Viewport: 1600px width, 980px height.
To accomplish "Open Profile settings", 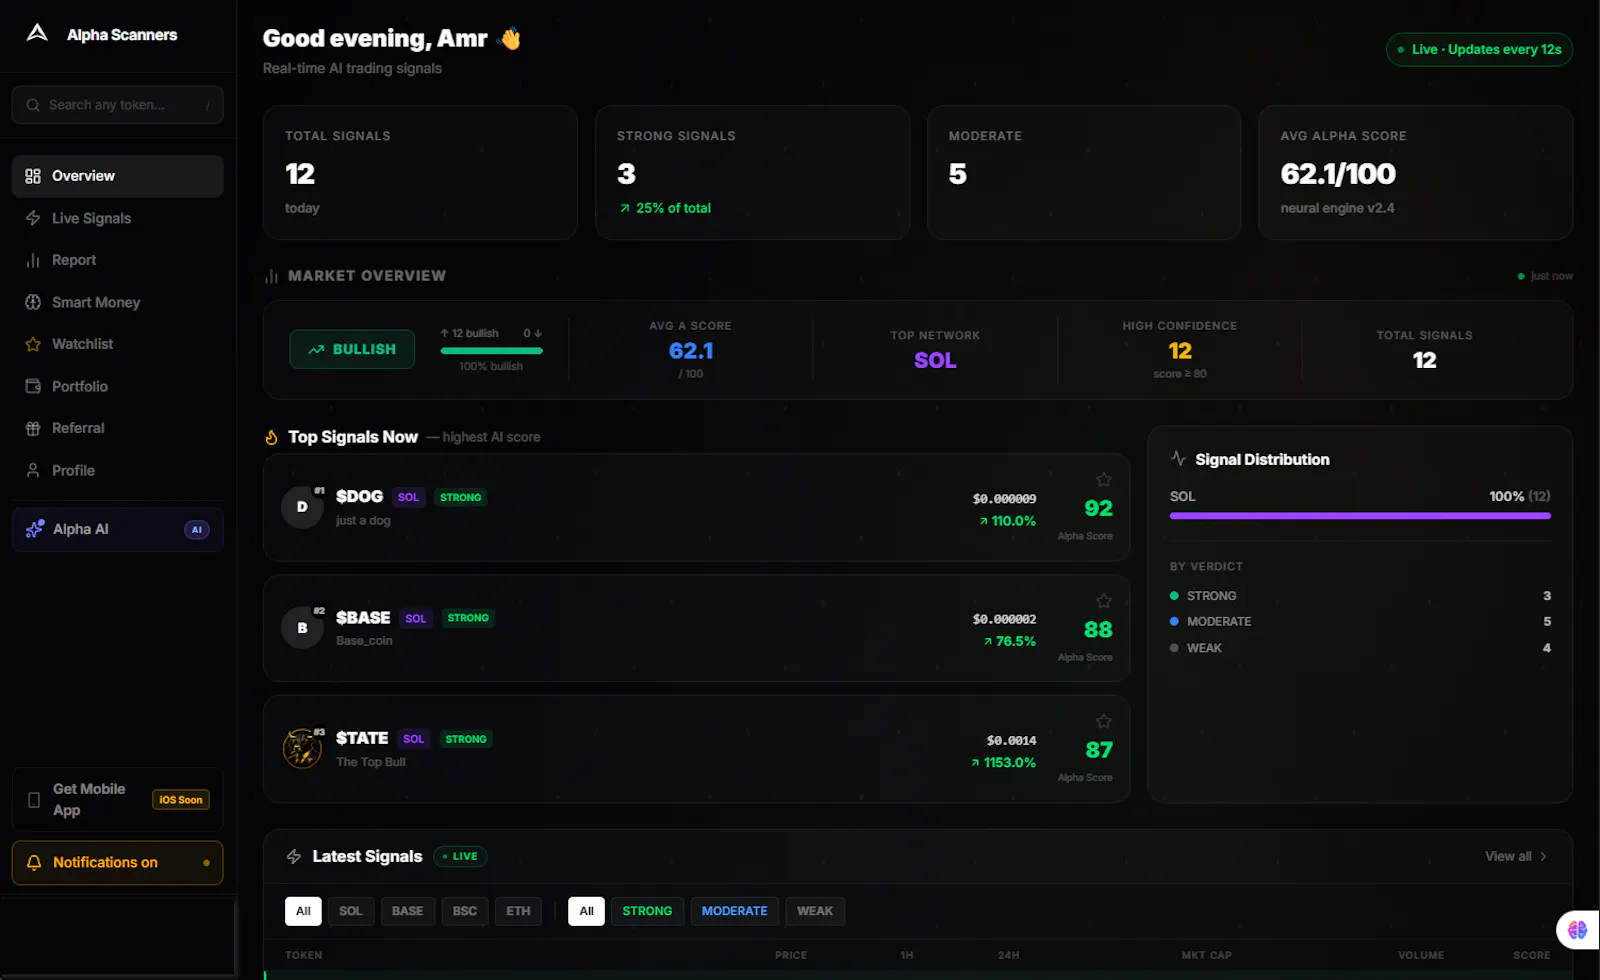I will click(117, 470).
